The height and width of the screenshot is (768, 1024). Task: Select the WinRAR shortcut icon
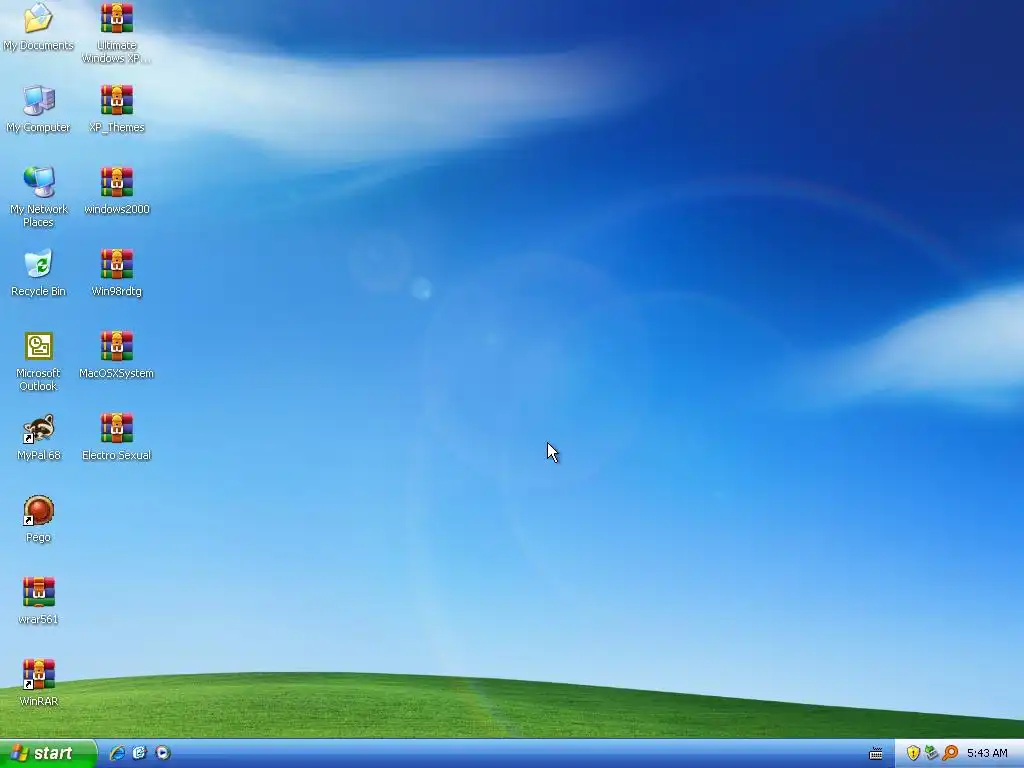(x=39, y=683)
